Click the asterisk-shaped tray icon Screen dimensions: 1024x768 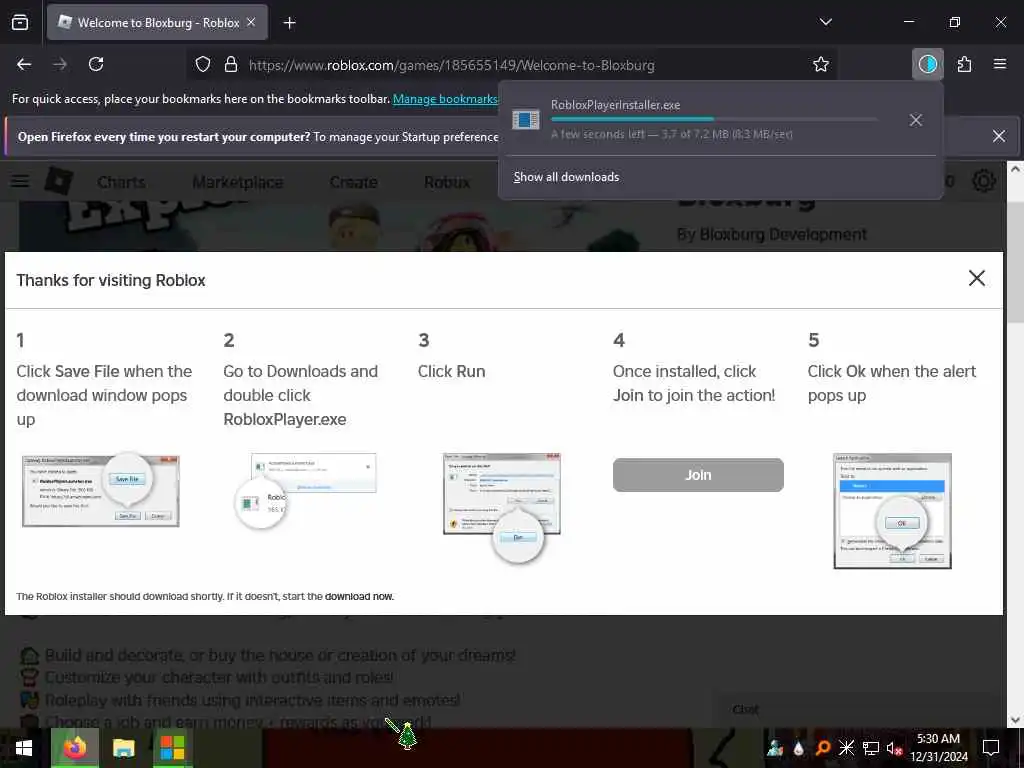tap(846, 748)
